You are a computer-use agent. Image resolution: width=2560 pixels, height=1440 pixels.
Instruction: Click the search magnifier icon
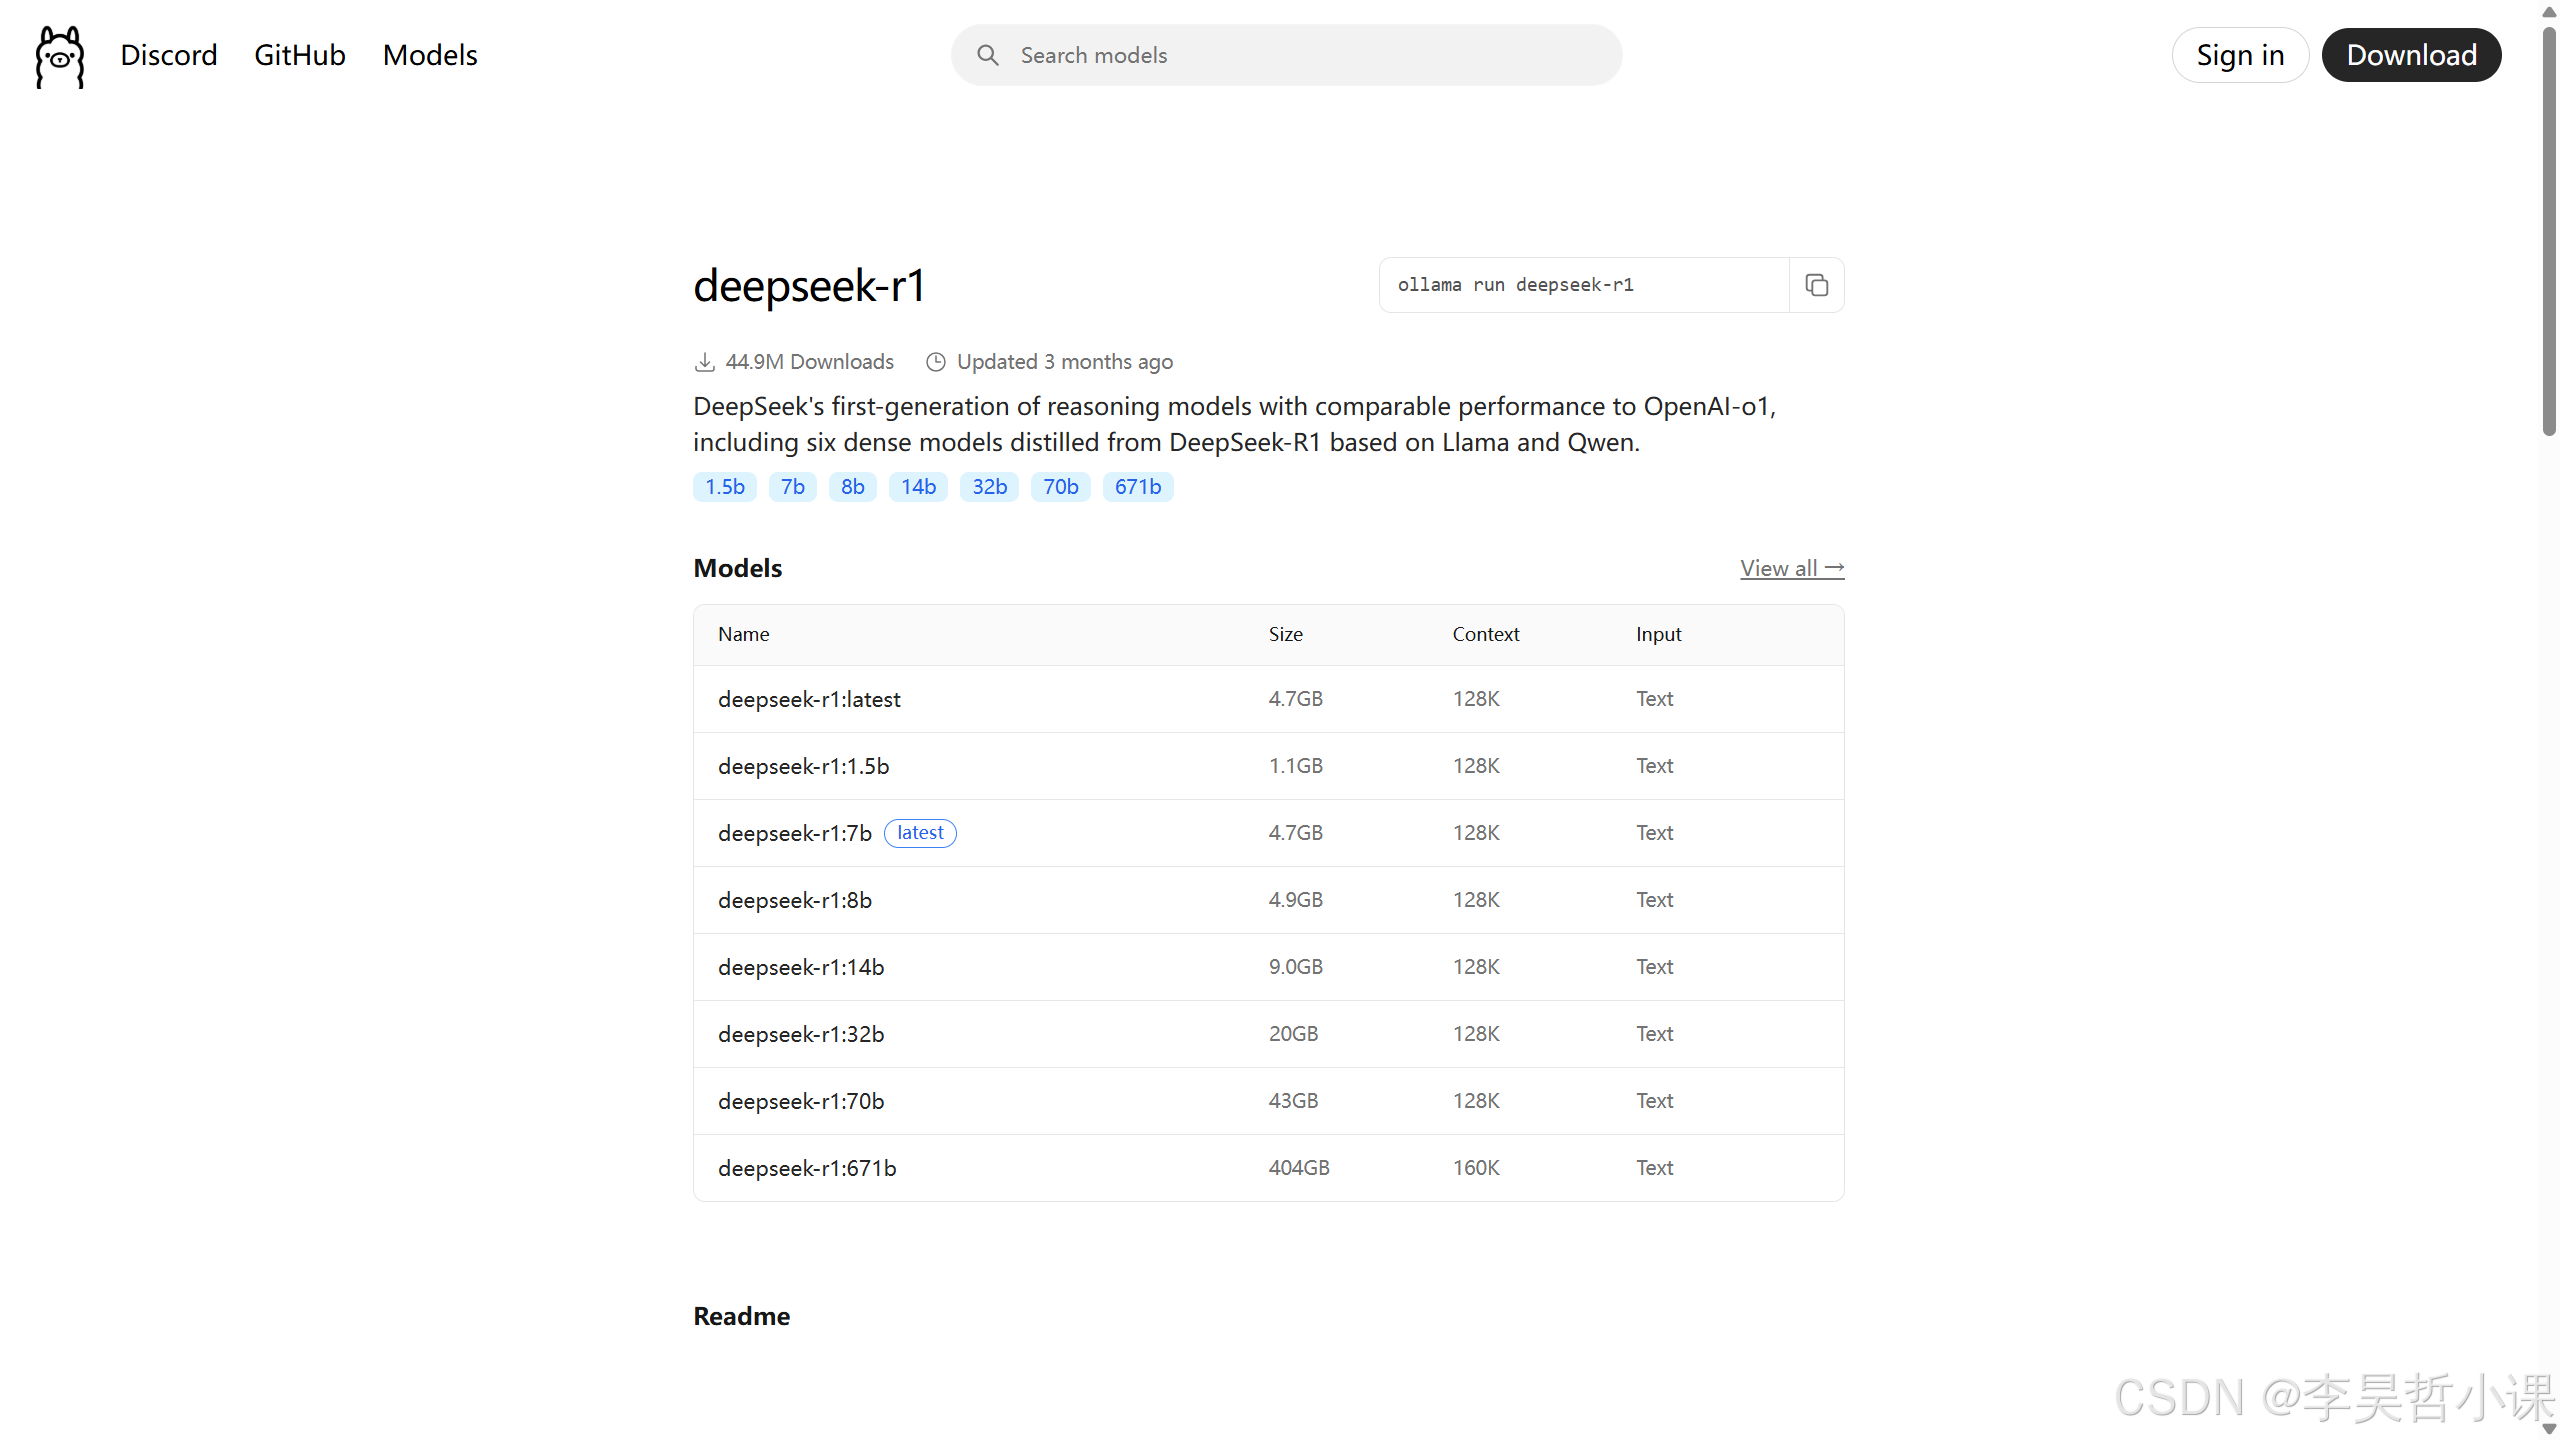pos(987,55)
